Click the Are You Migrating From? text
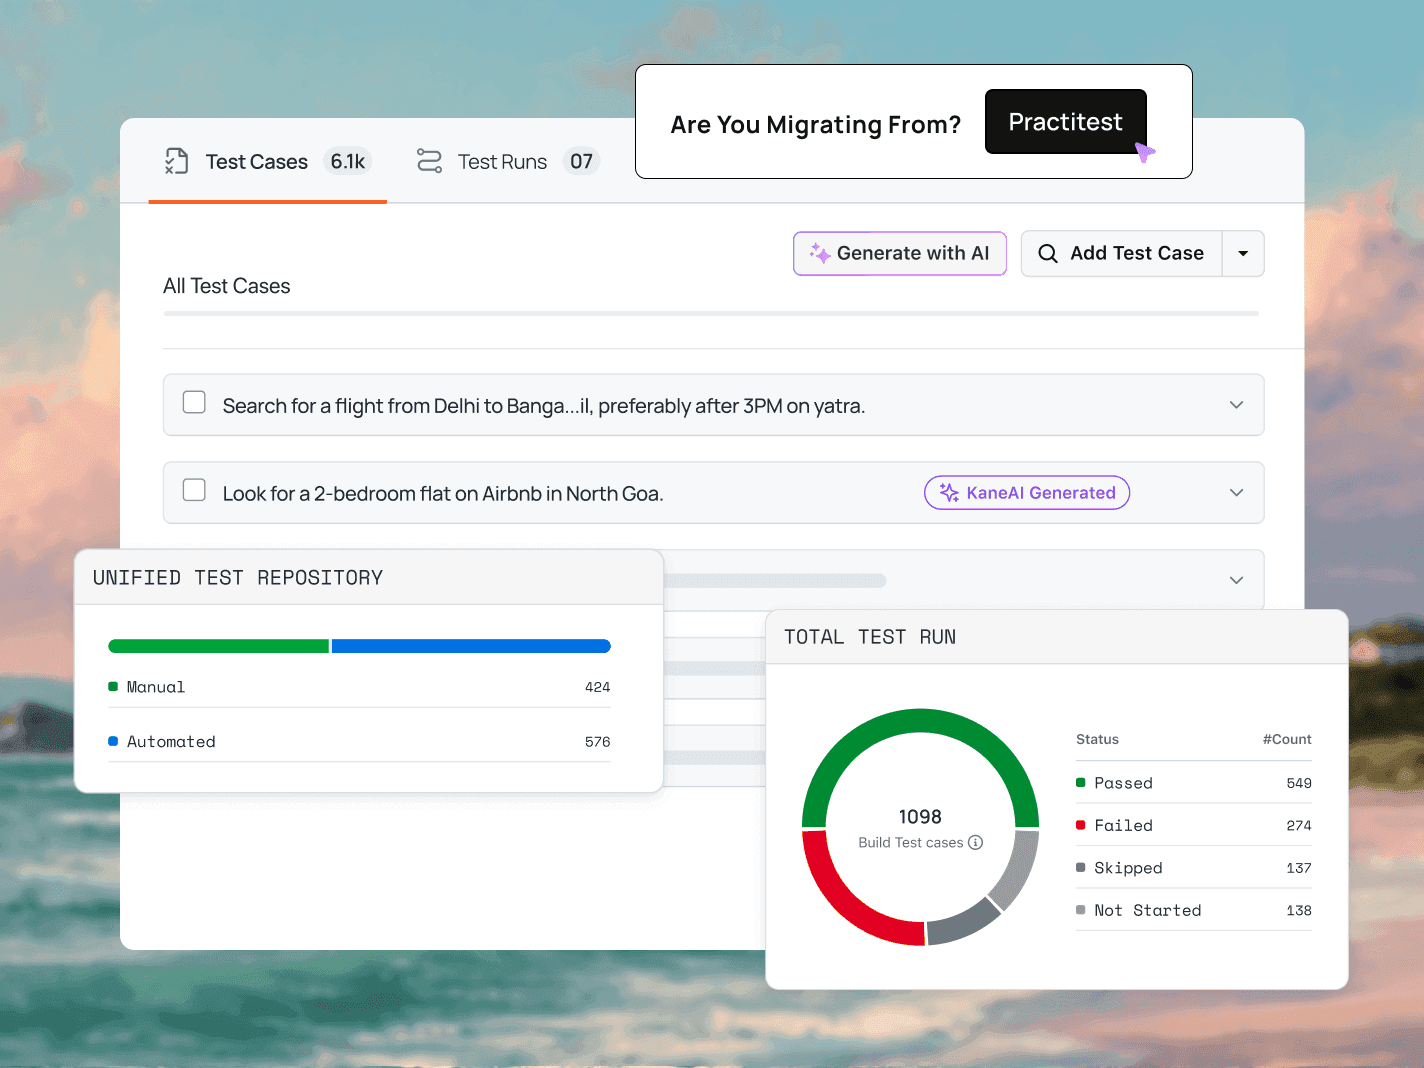The width and height of the screenshot is (1424, 1068). pyautogui.click(x=816, y=125)
